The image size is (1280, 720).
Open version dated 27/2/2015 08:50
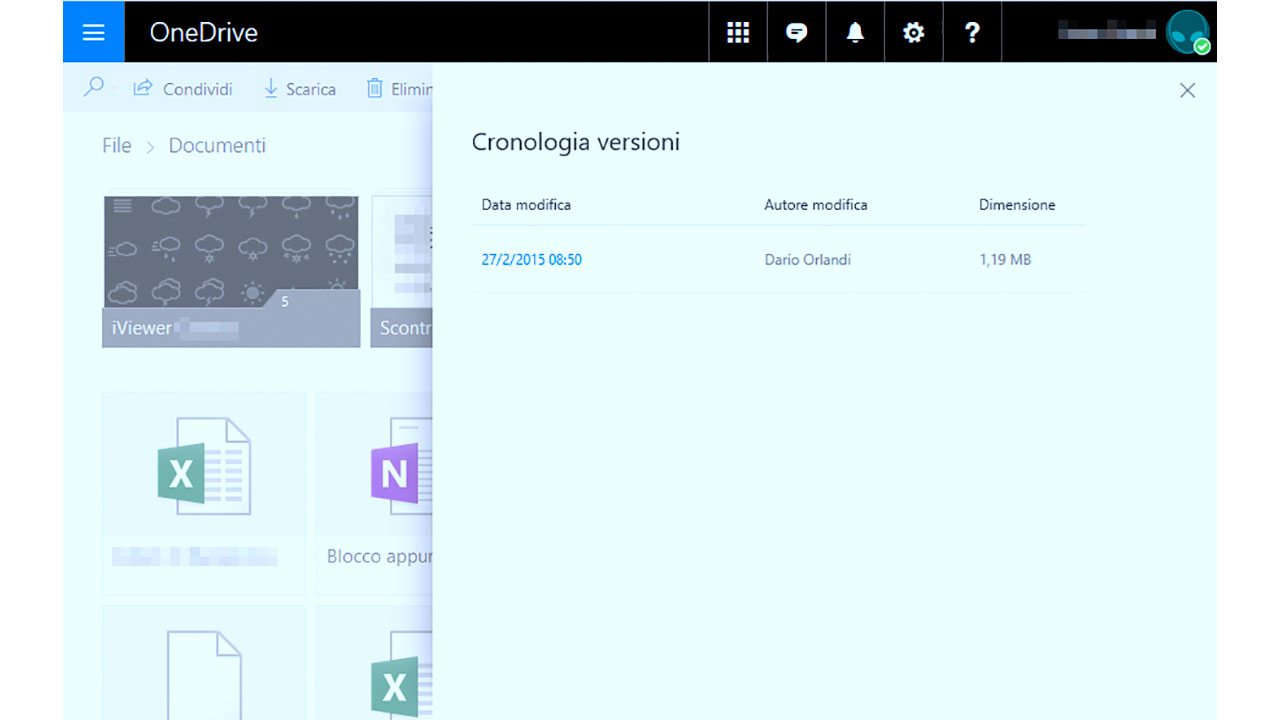(531, 260)
